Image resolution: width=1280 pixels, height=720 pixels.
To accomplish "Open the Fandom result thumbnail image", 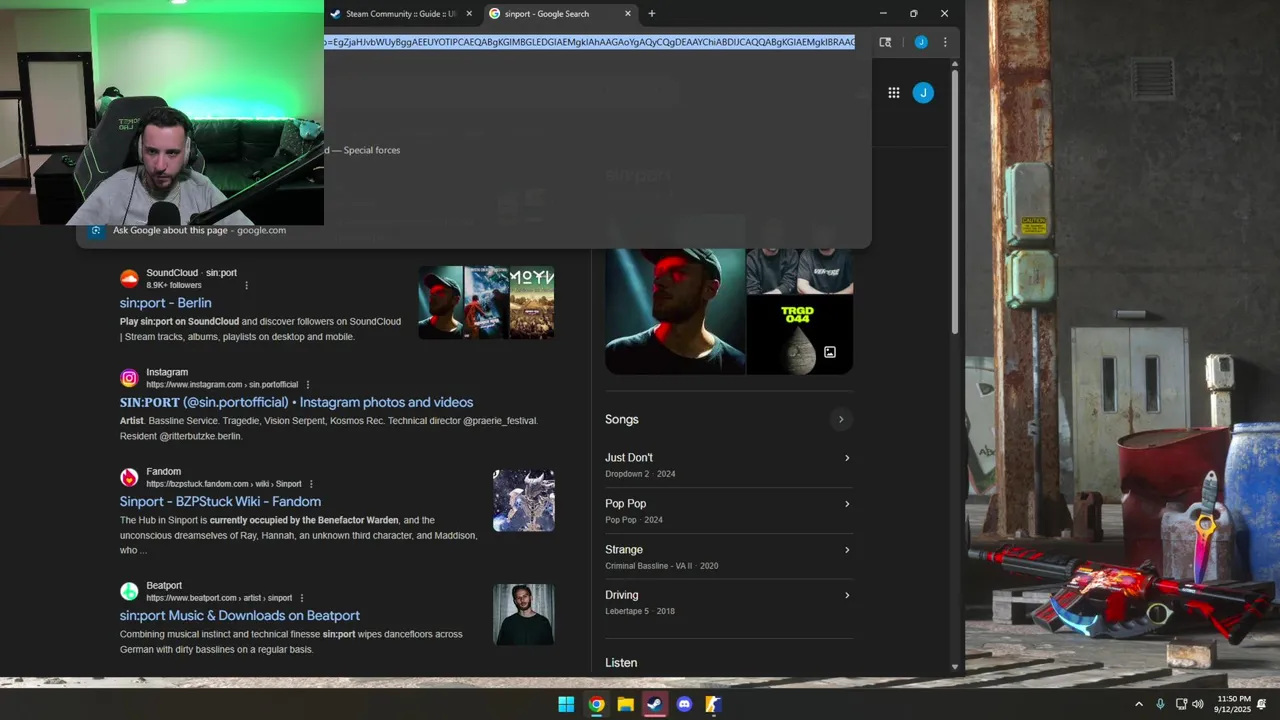I will [523, 500].
